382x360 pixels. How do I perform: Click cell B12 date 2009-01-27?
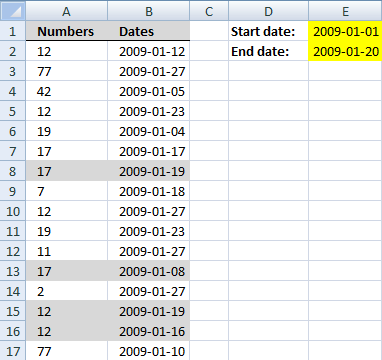click(149, 251)
